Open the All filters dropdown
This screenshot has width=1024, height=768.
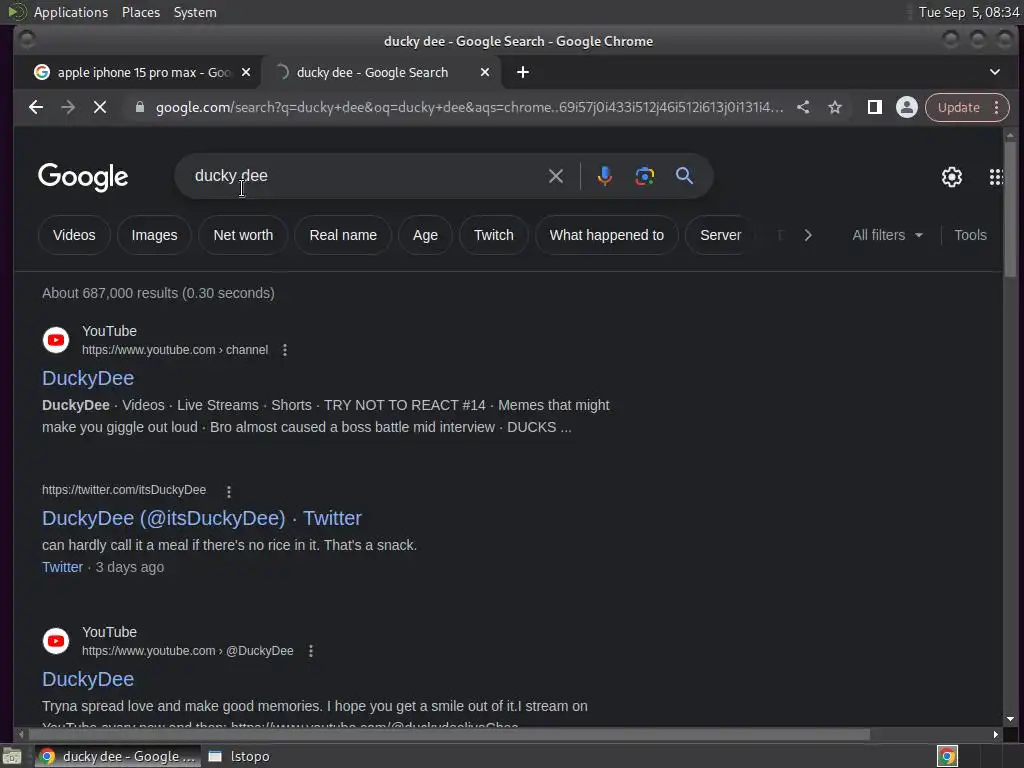point(888,235)
